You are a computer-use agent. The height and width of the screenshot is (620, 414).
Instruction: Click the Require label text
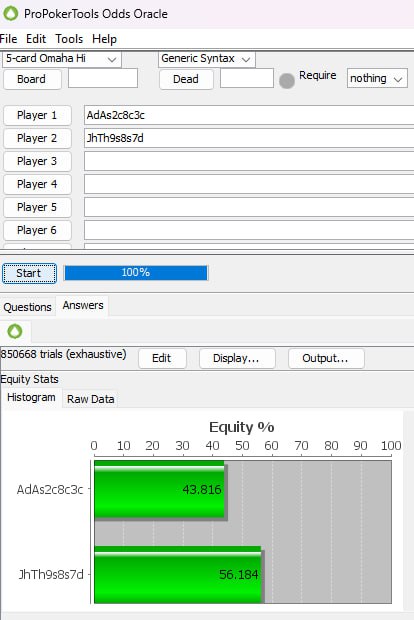point(318,75)
